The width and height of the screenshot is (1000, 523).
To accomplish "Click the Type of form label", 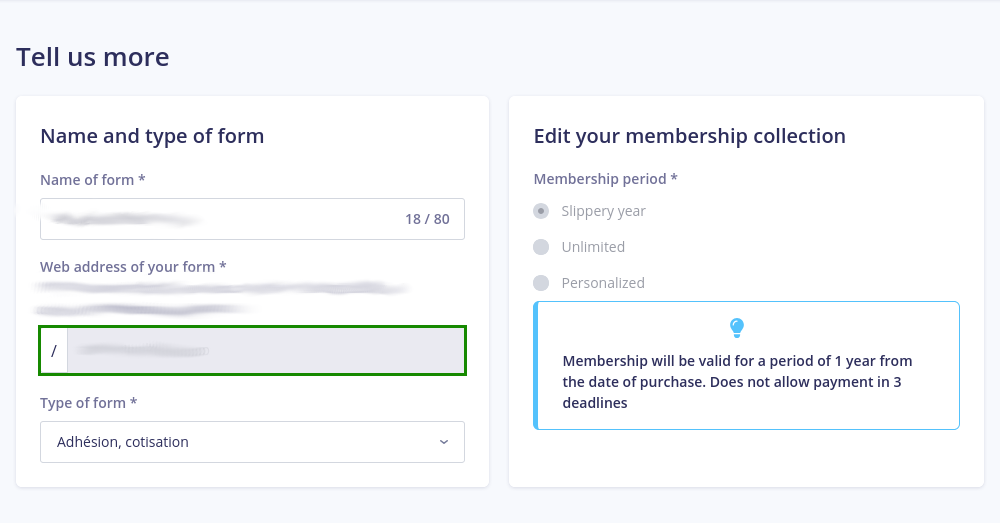I will pyautogui.click(x=89, y=403).
